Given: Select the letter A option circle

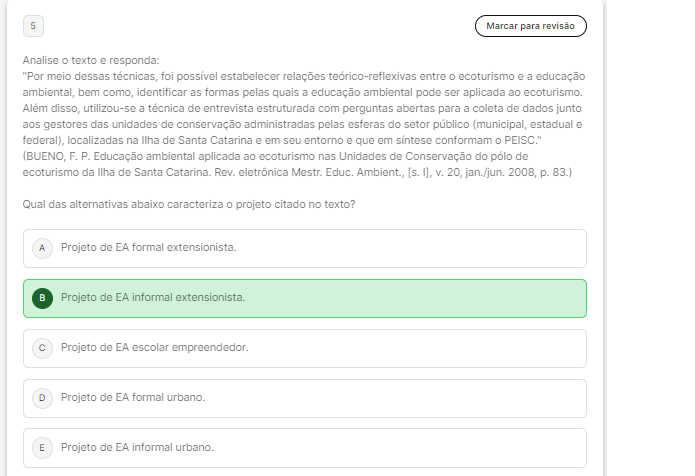Looking at the screenshot, I should (x=42, y=247).
